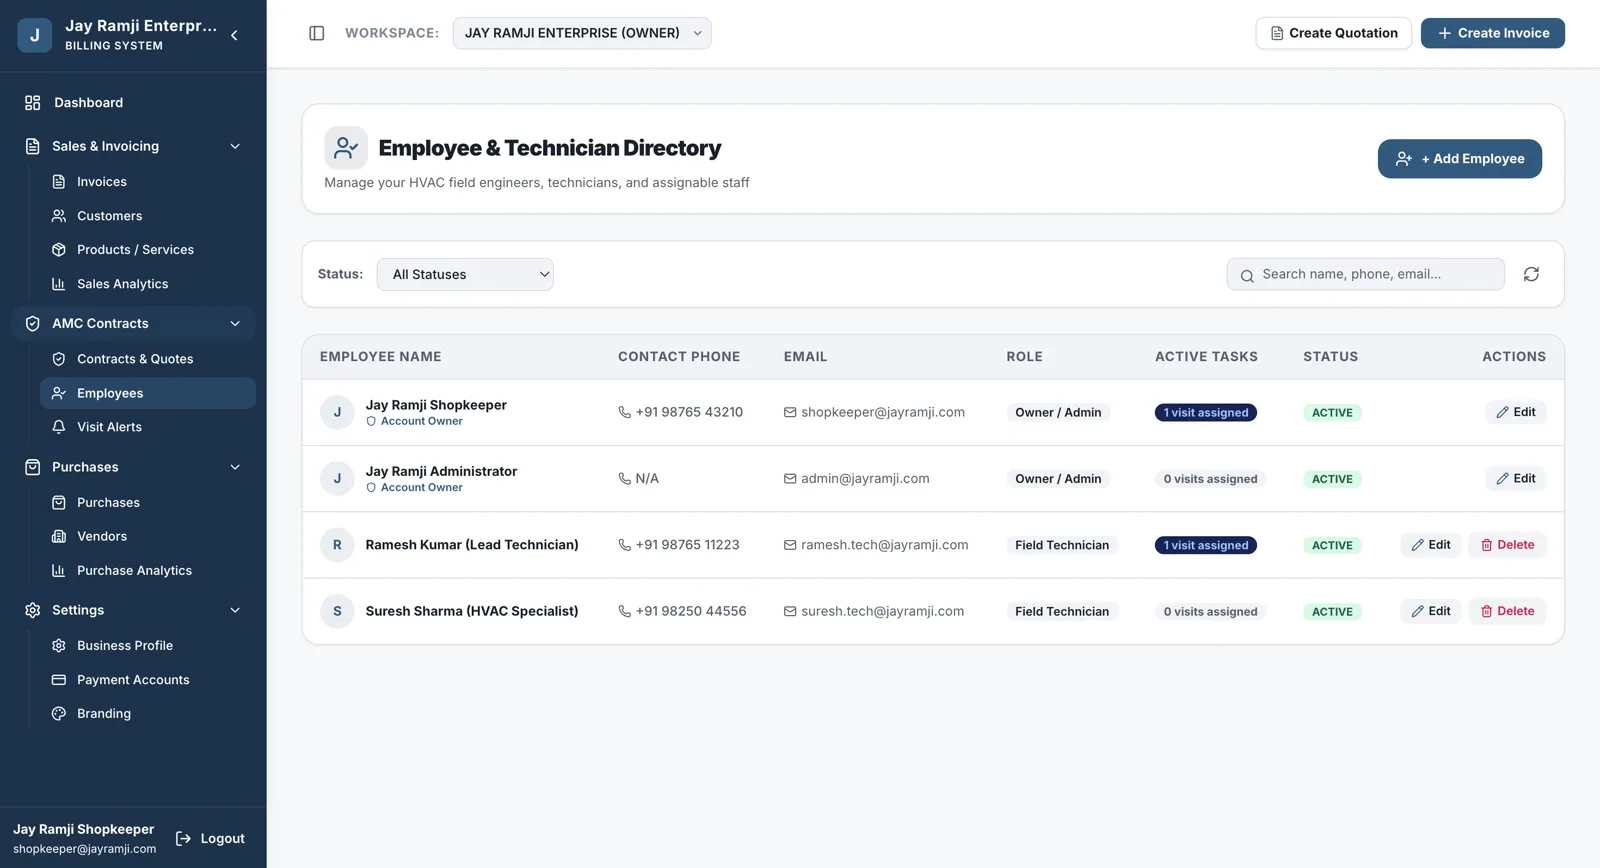Toggle the sidebar panel icon near Workspace
Screen dimensions: 1600x868
[x=317, y=33]
